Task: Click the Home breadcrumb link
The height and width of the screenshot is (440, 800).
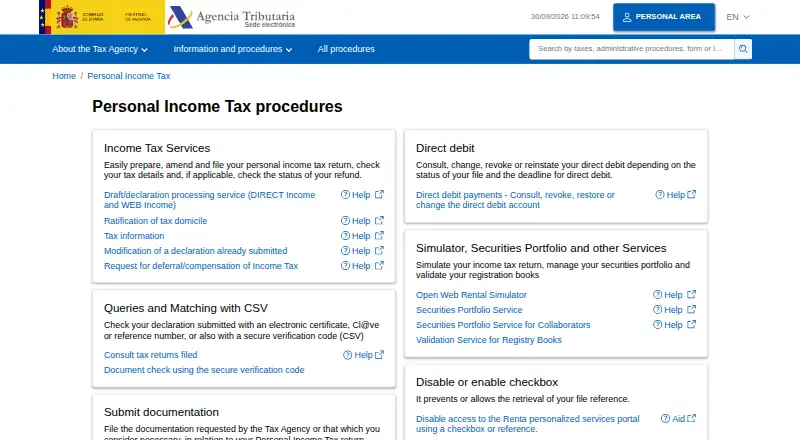Action: (64, 76)
